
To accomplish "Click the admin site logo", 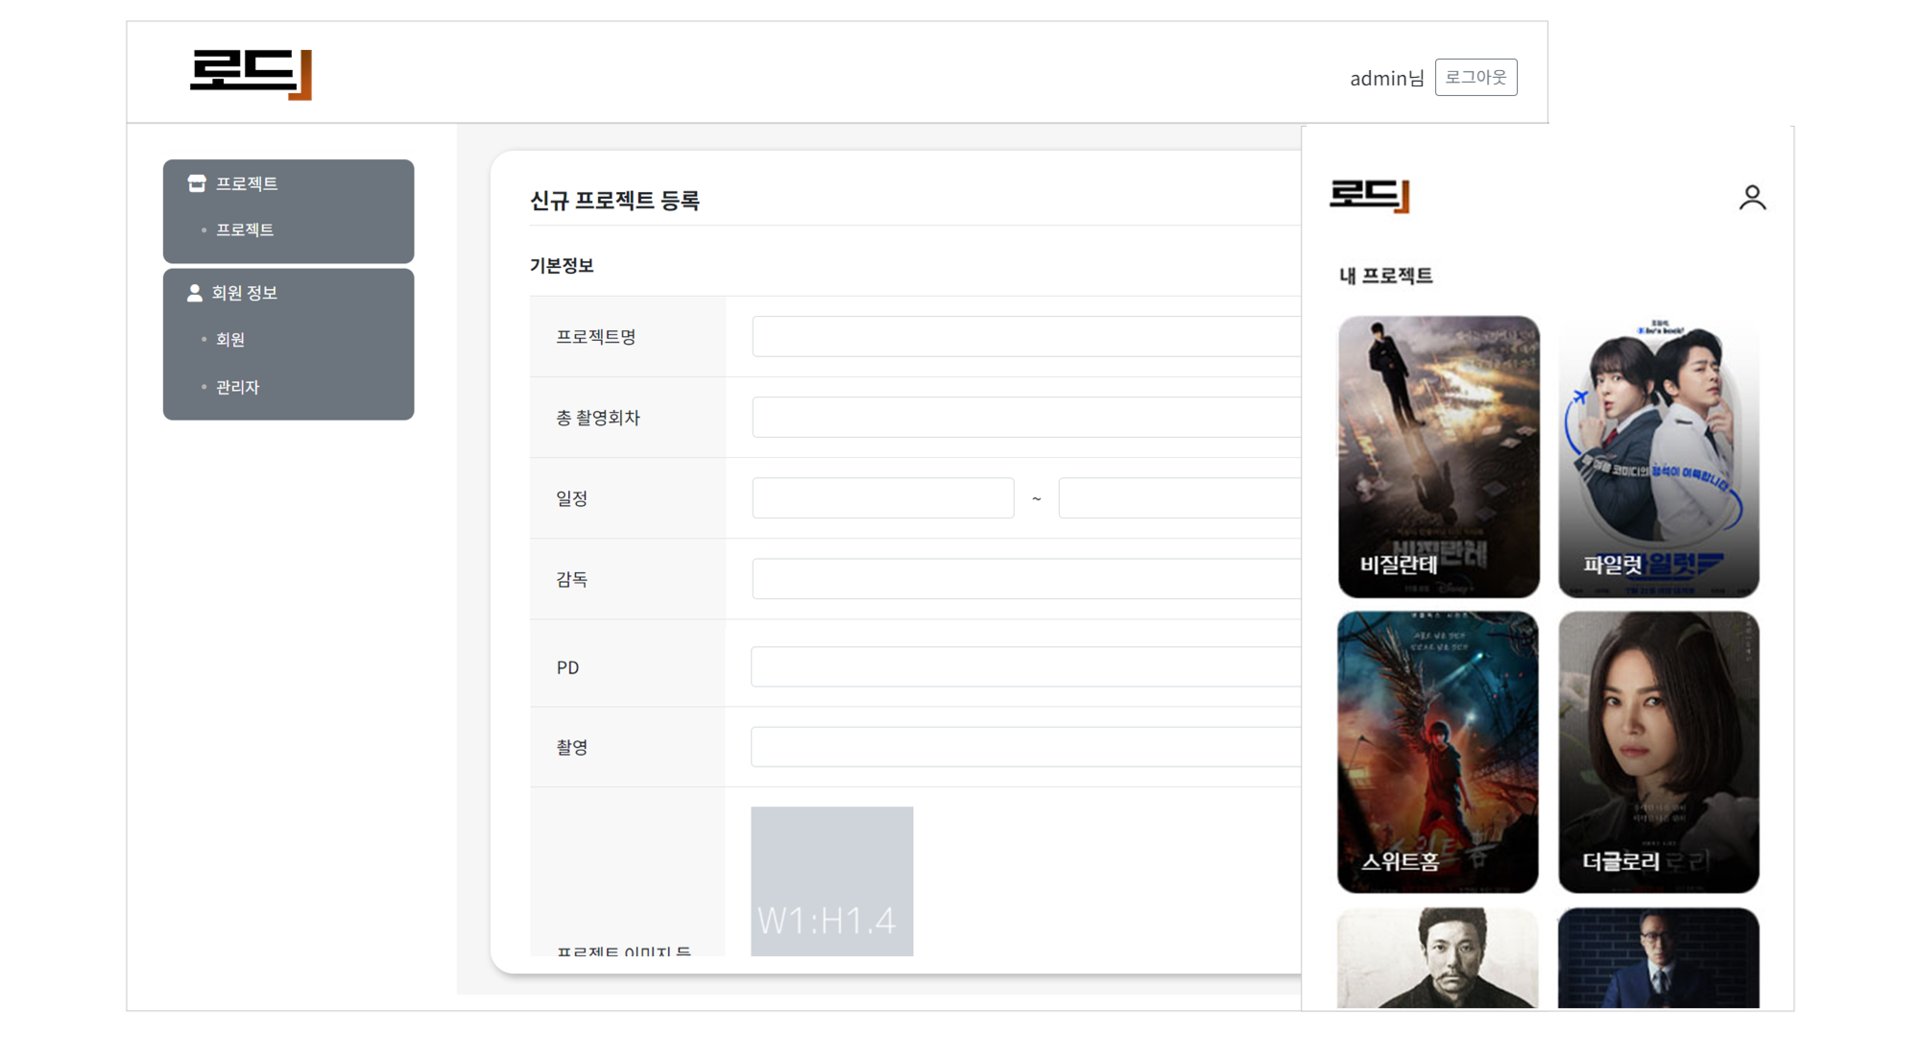I will [251, 74].
